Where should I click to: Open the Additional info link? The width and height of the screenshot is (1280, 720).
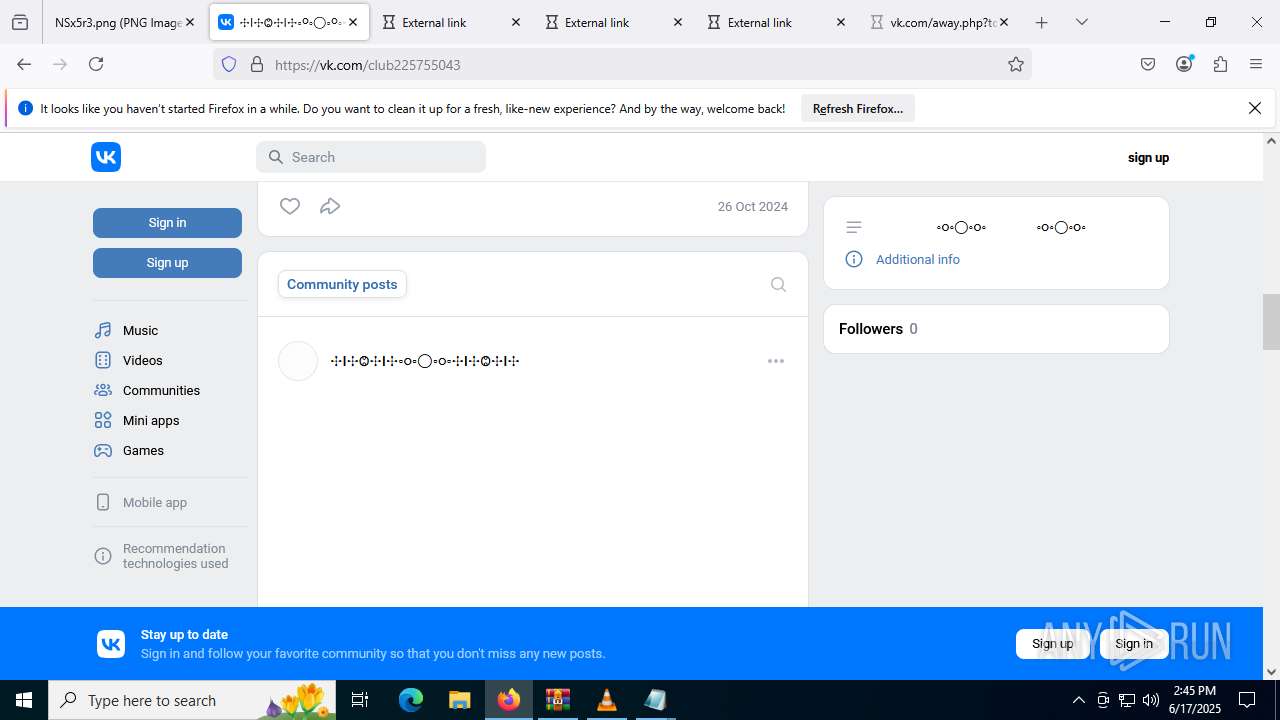pyautogui.click(x=917, y=259)
